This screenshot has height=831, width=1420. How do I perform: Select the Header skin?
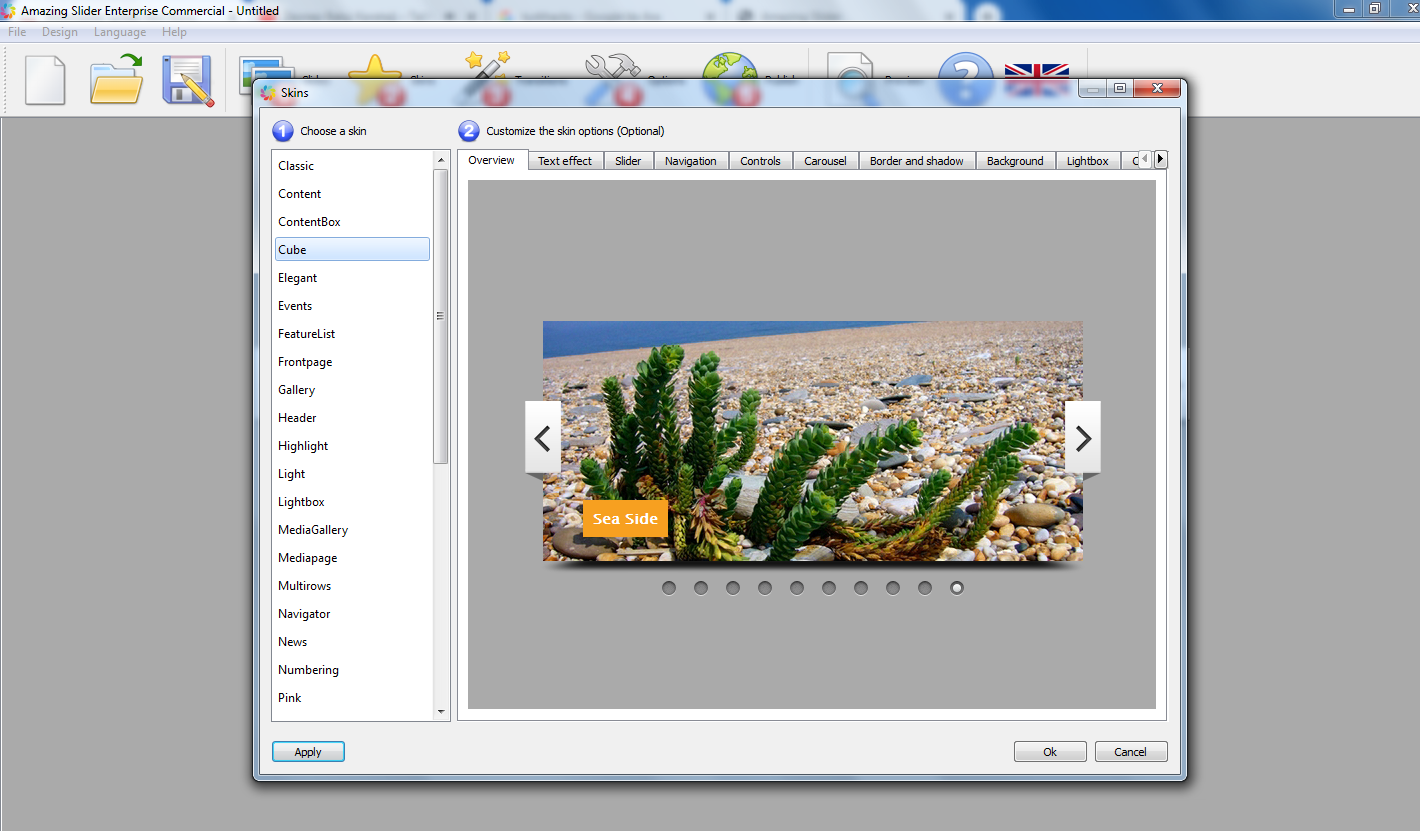[x=353, y=418]
